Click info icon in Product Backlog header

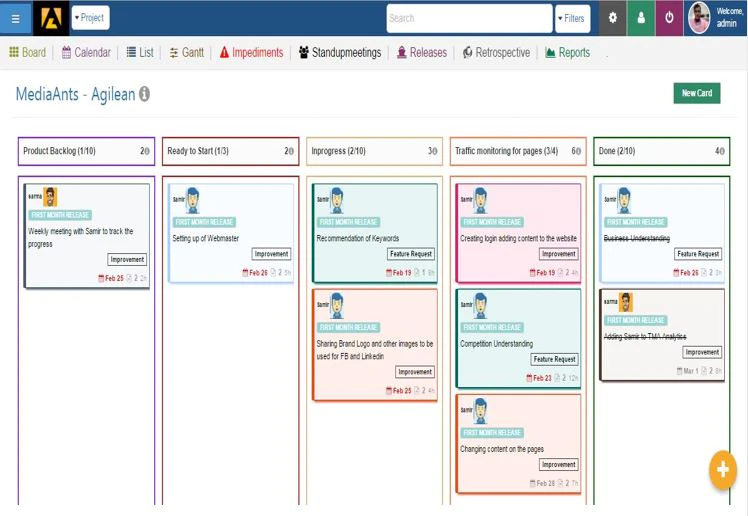147,151
